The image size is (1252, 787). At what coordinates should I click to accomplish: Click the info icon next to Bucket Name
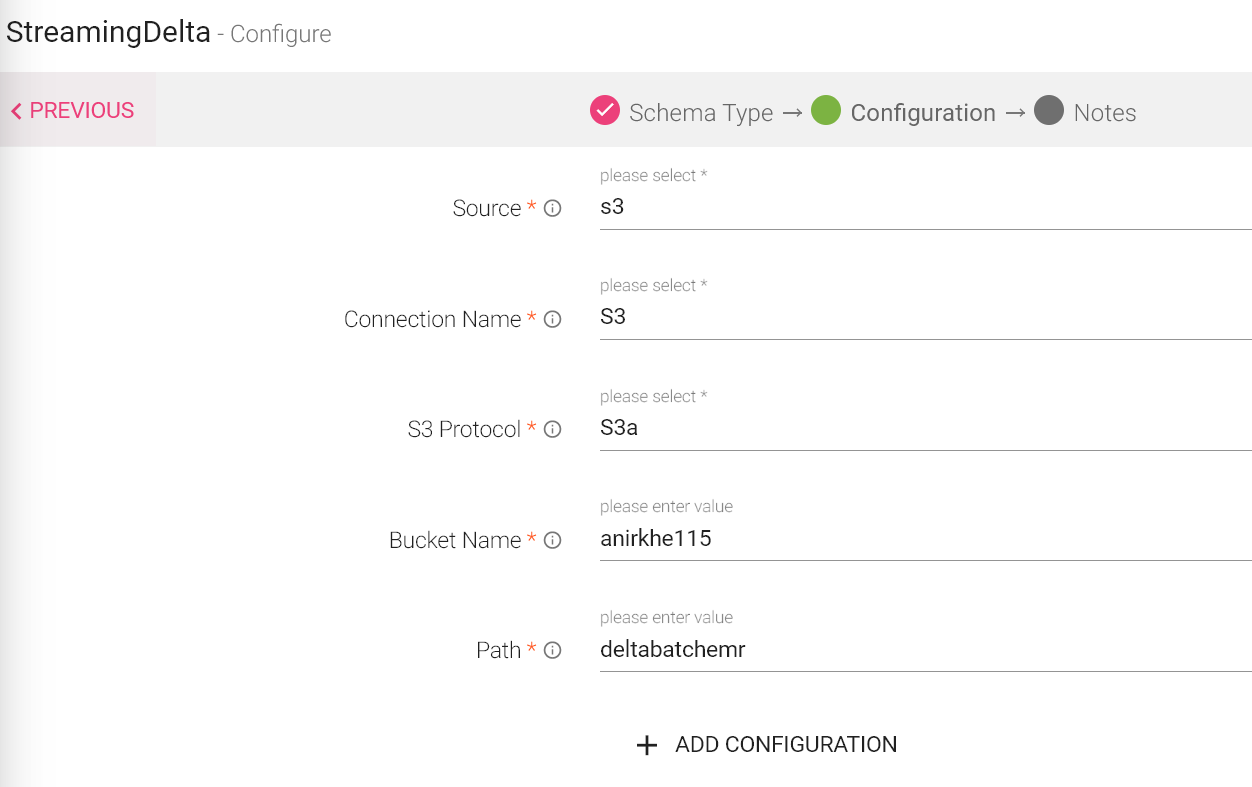[552, 541]
